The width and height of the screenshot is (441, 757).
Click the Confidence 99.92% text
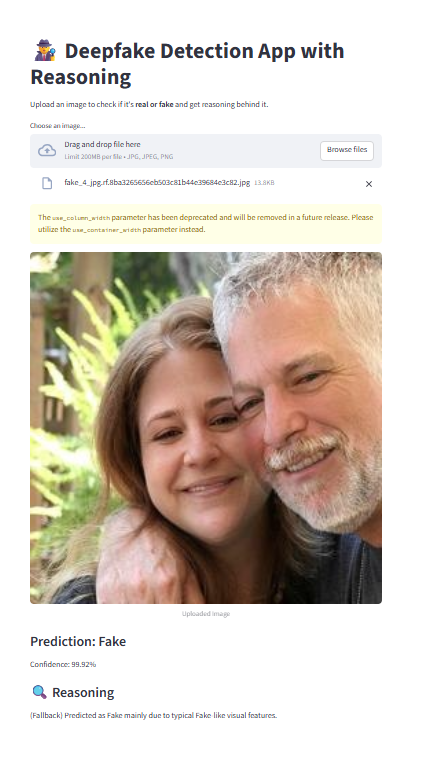63,664
